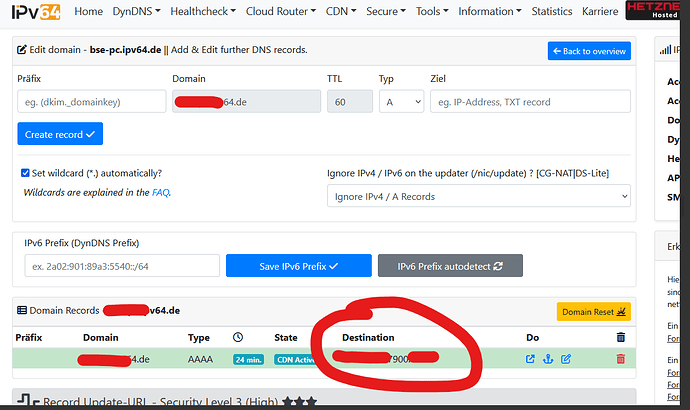Delete the AAAA record with the trash icon
The width and height of the screenshot is (690, 410).
(x=621, y=359)
